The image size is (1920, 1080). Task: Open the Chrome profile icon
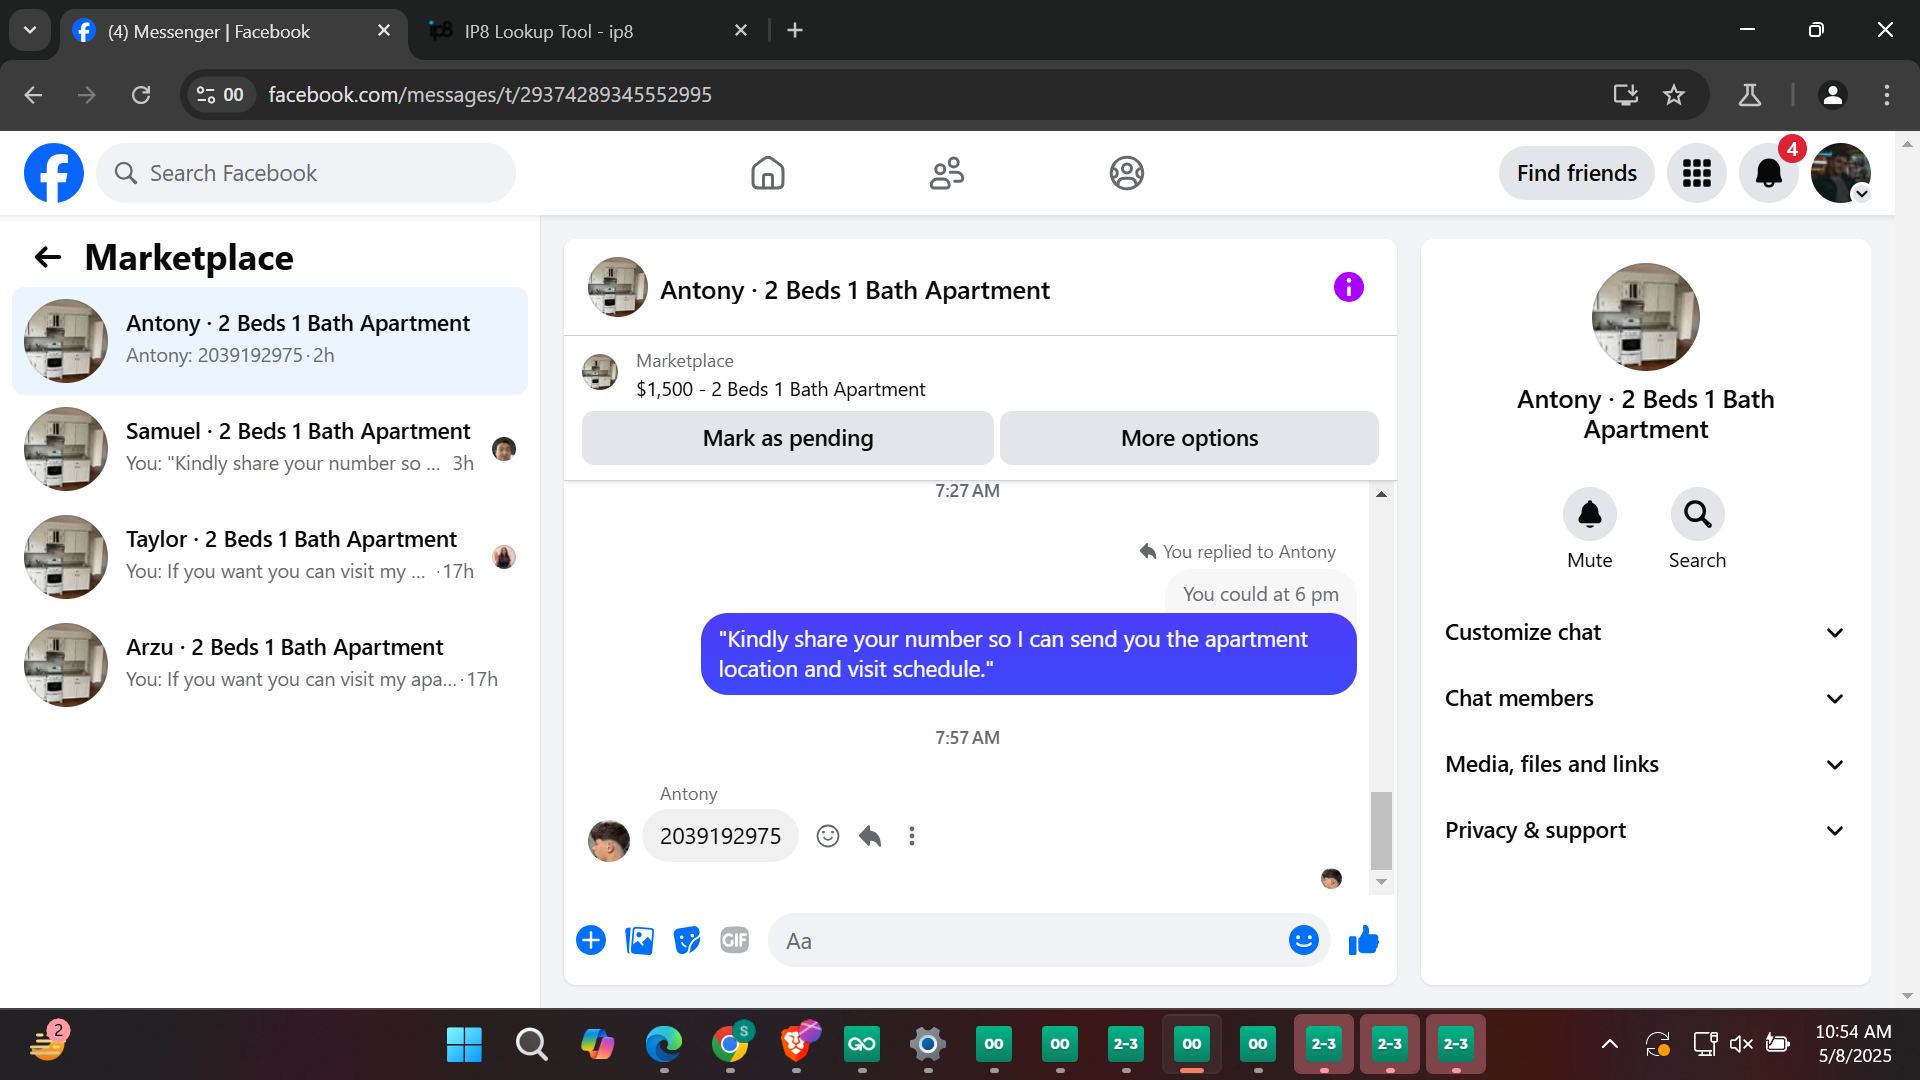[1833, 95]
